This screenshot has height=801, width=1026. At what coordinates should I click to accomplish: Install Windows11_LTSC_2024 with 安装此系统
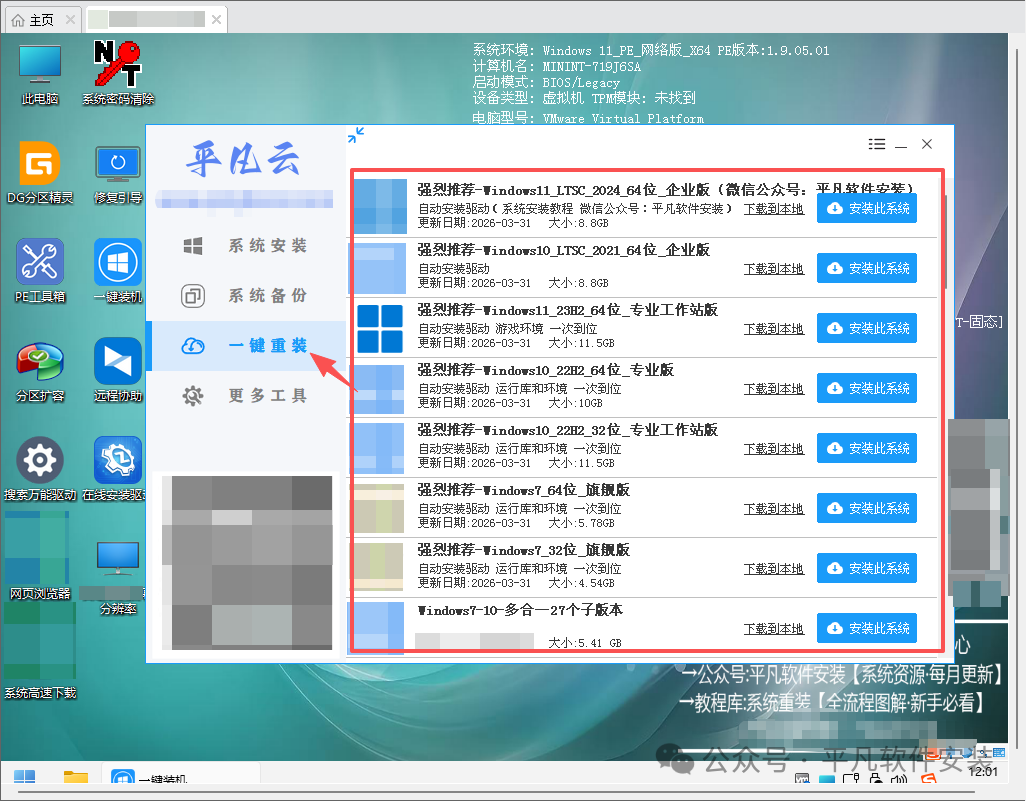click(867, 208)
